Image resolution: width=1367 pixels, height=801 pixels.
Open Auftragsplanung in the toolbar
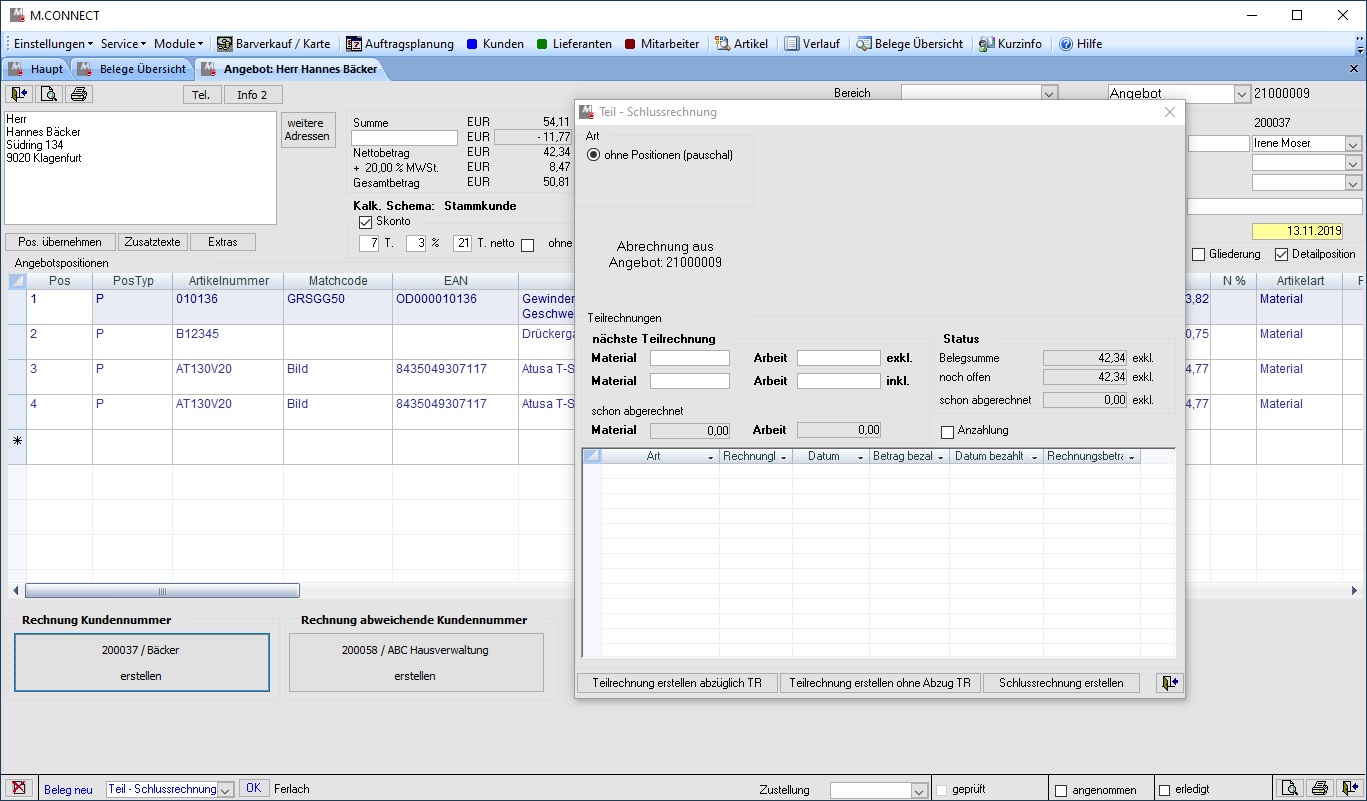399,44
